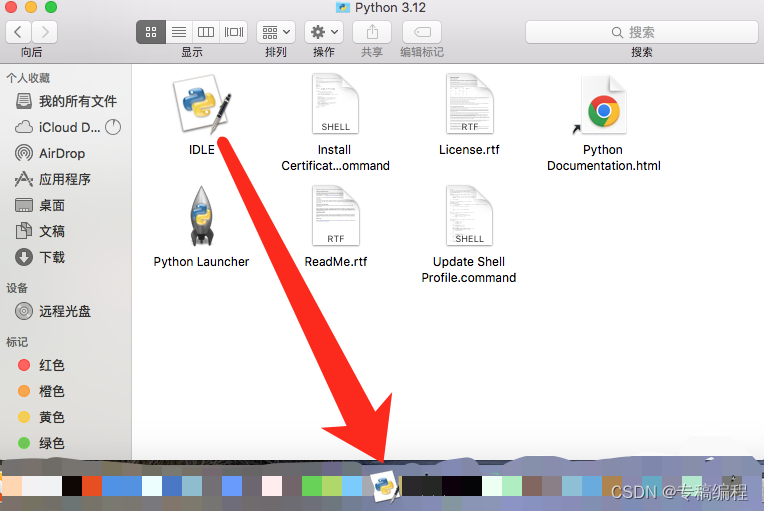Click the "Python Launcher" name label

click(201, 262)
